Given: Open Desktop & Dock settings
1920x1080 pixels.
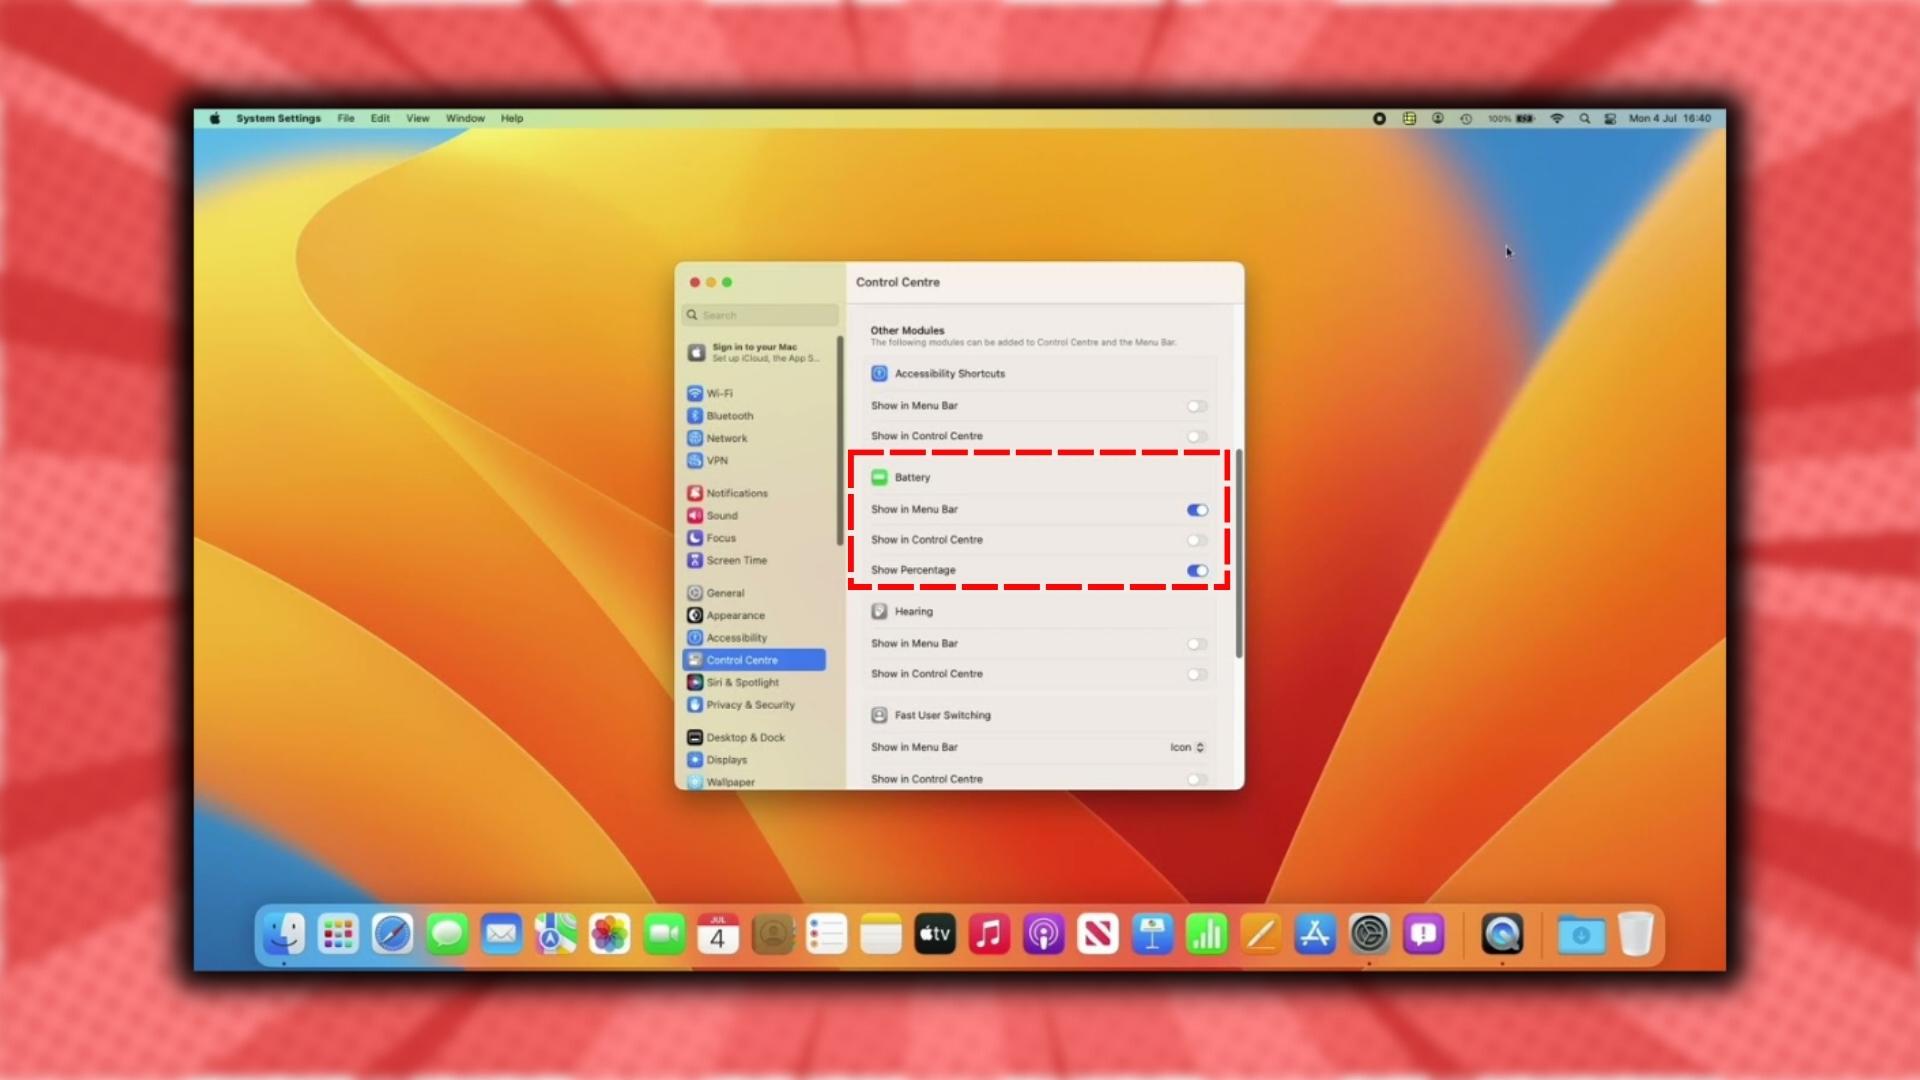Looking at the screenshot, I should (x=736, y=738).
